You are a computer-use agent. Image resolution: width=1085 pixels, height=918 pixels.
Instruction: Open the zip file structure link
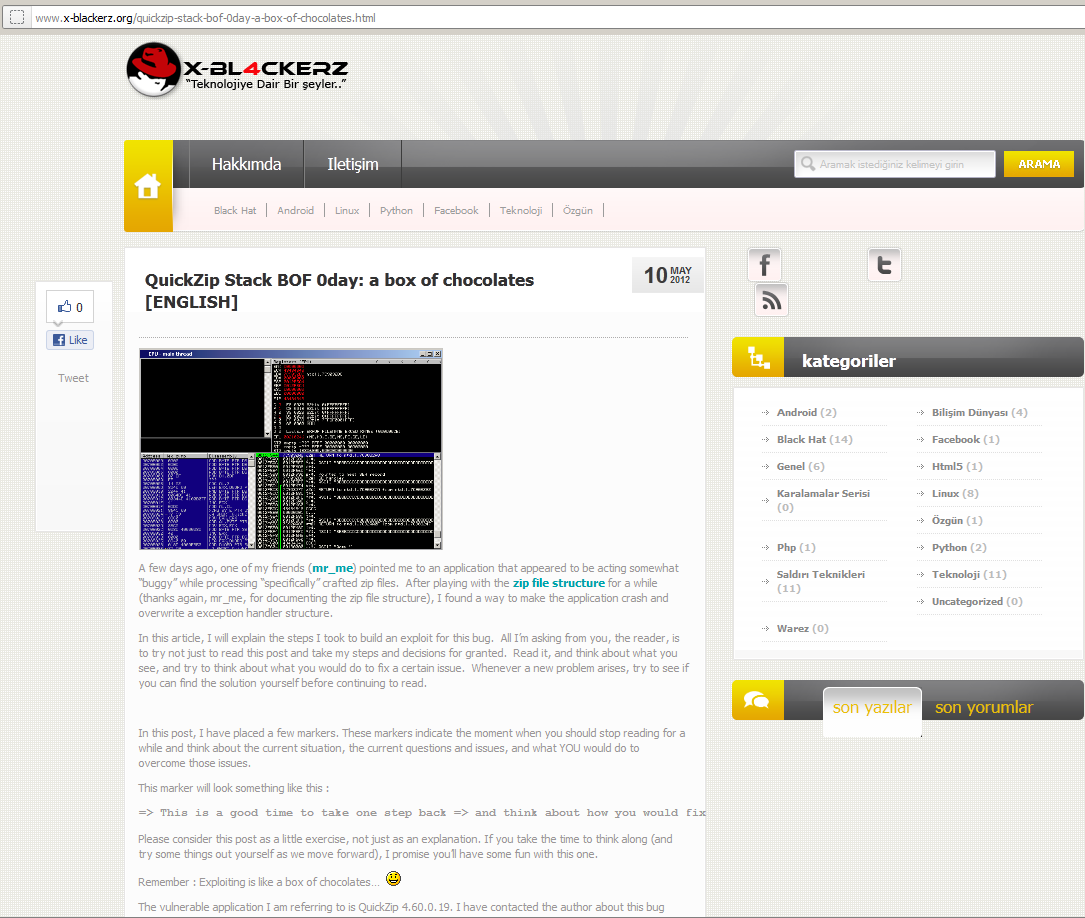(x=558, y=583)
